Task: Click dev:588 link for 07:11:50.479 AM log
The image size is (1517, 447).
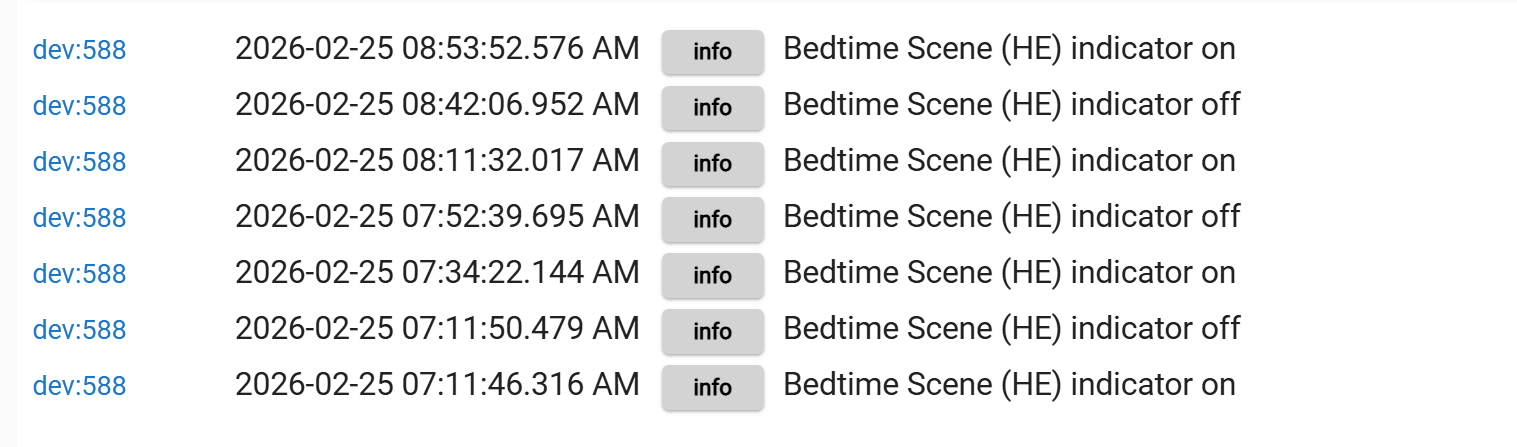Action: pos(79,330)
